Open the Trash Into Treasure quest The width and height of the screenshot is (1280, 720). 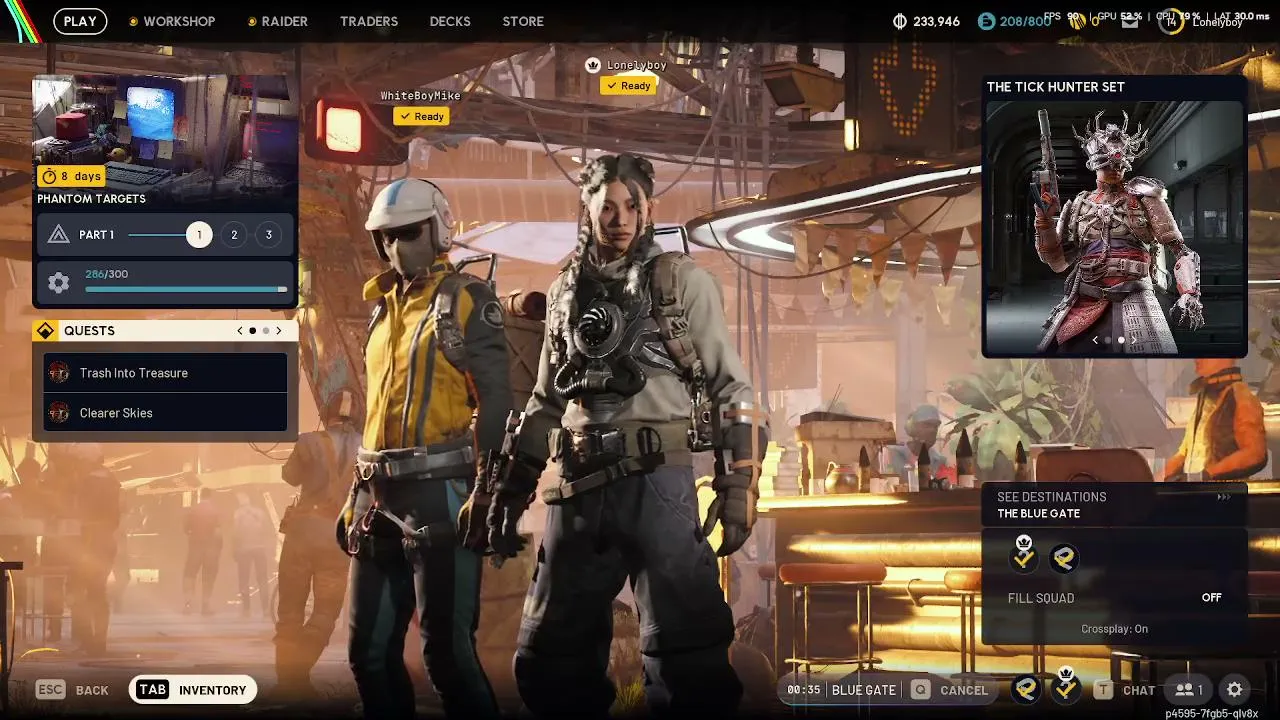(x=165, y=373)
